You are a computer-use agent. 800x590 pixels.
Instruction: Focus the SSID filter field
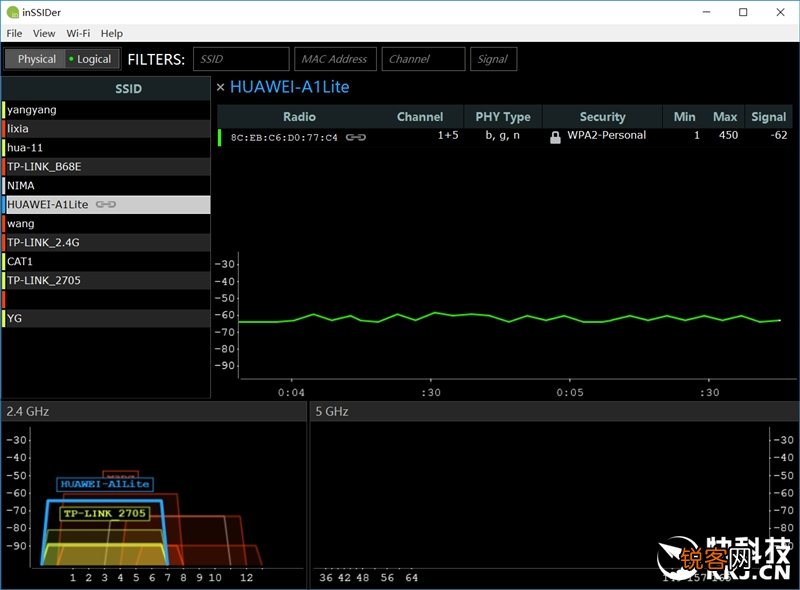(241, 59)
